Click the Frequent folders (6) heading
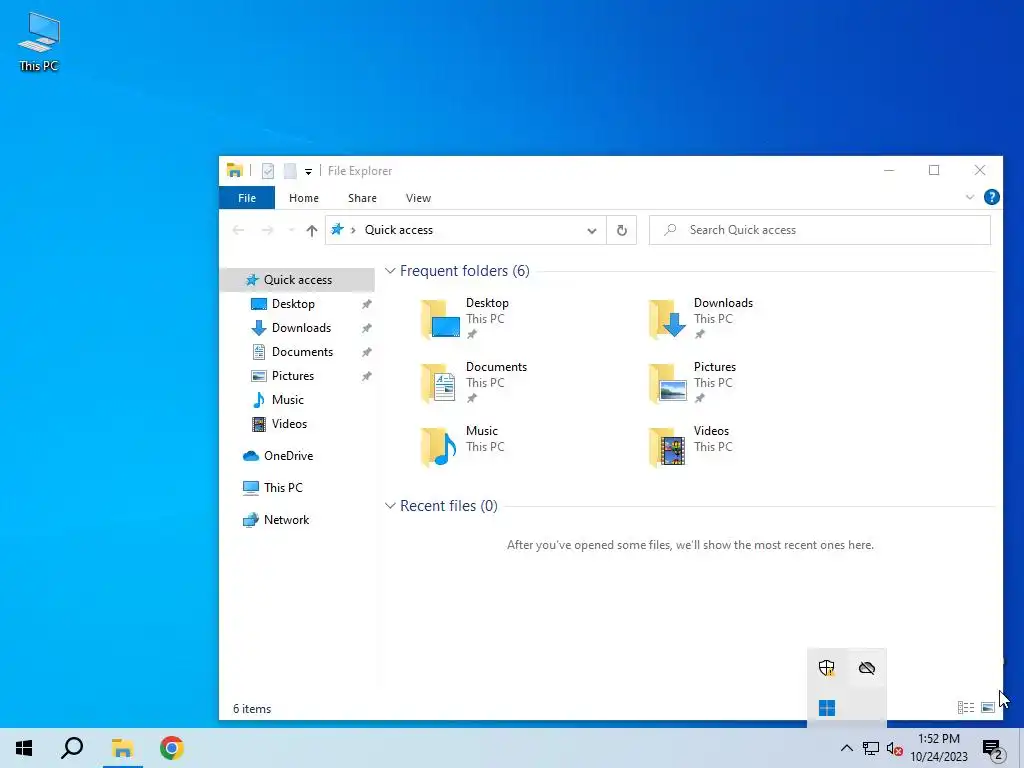The width and height of the screenshot is (1024, 768). [465, 270]
